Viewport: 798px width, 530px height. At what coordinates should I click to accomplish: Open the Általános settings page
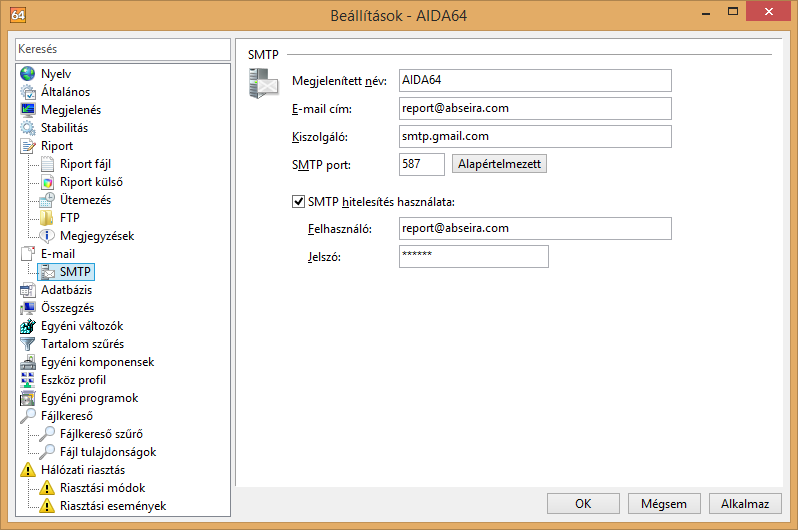[x=65, y=92]
